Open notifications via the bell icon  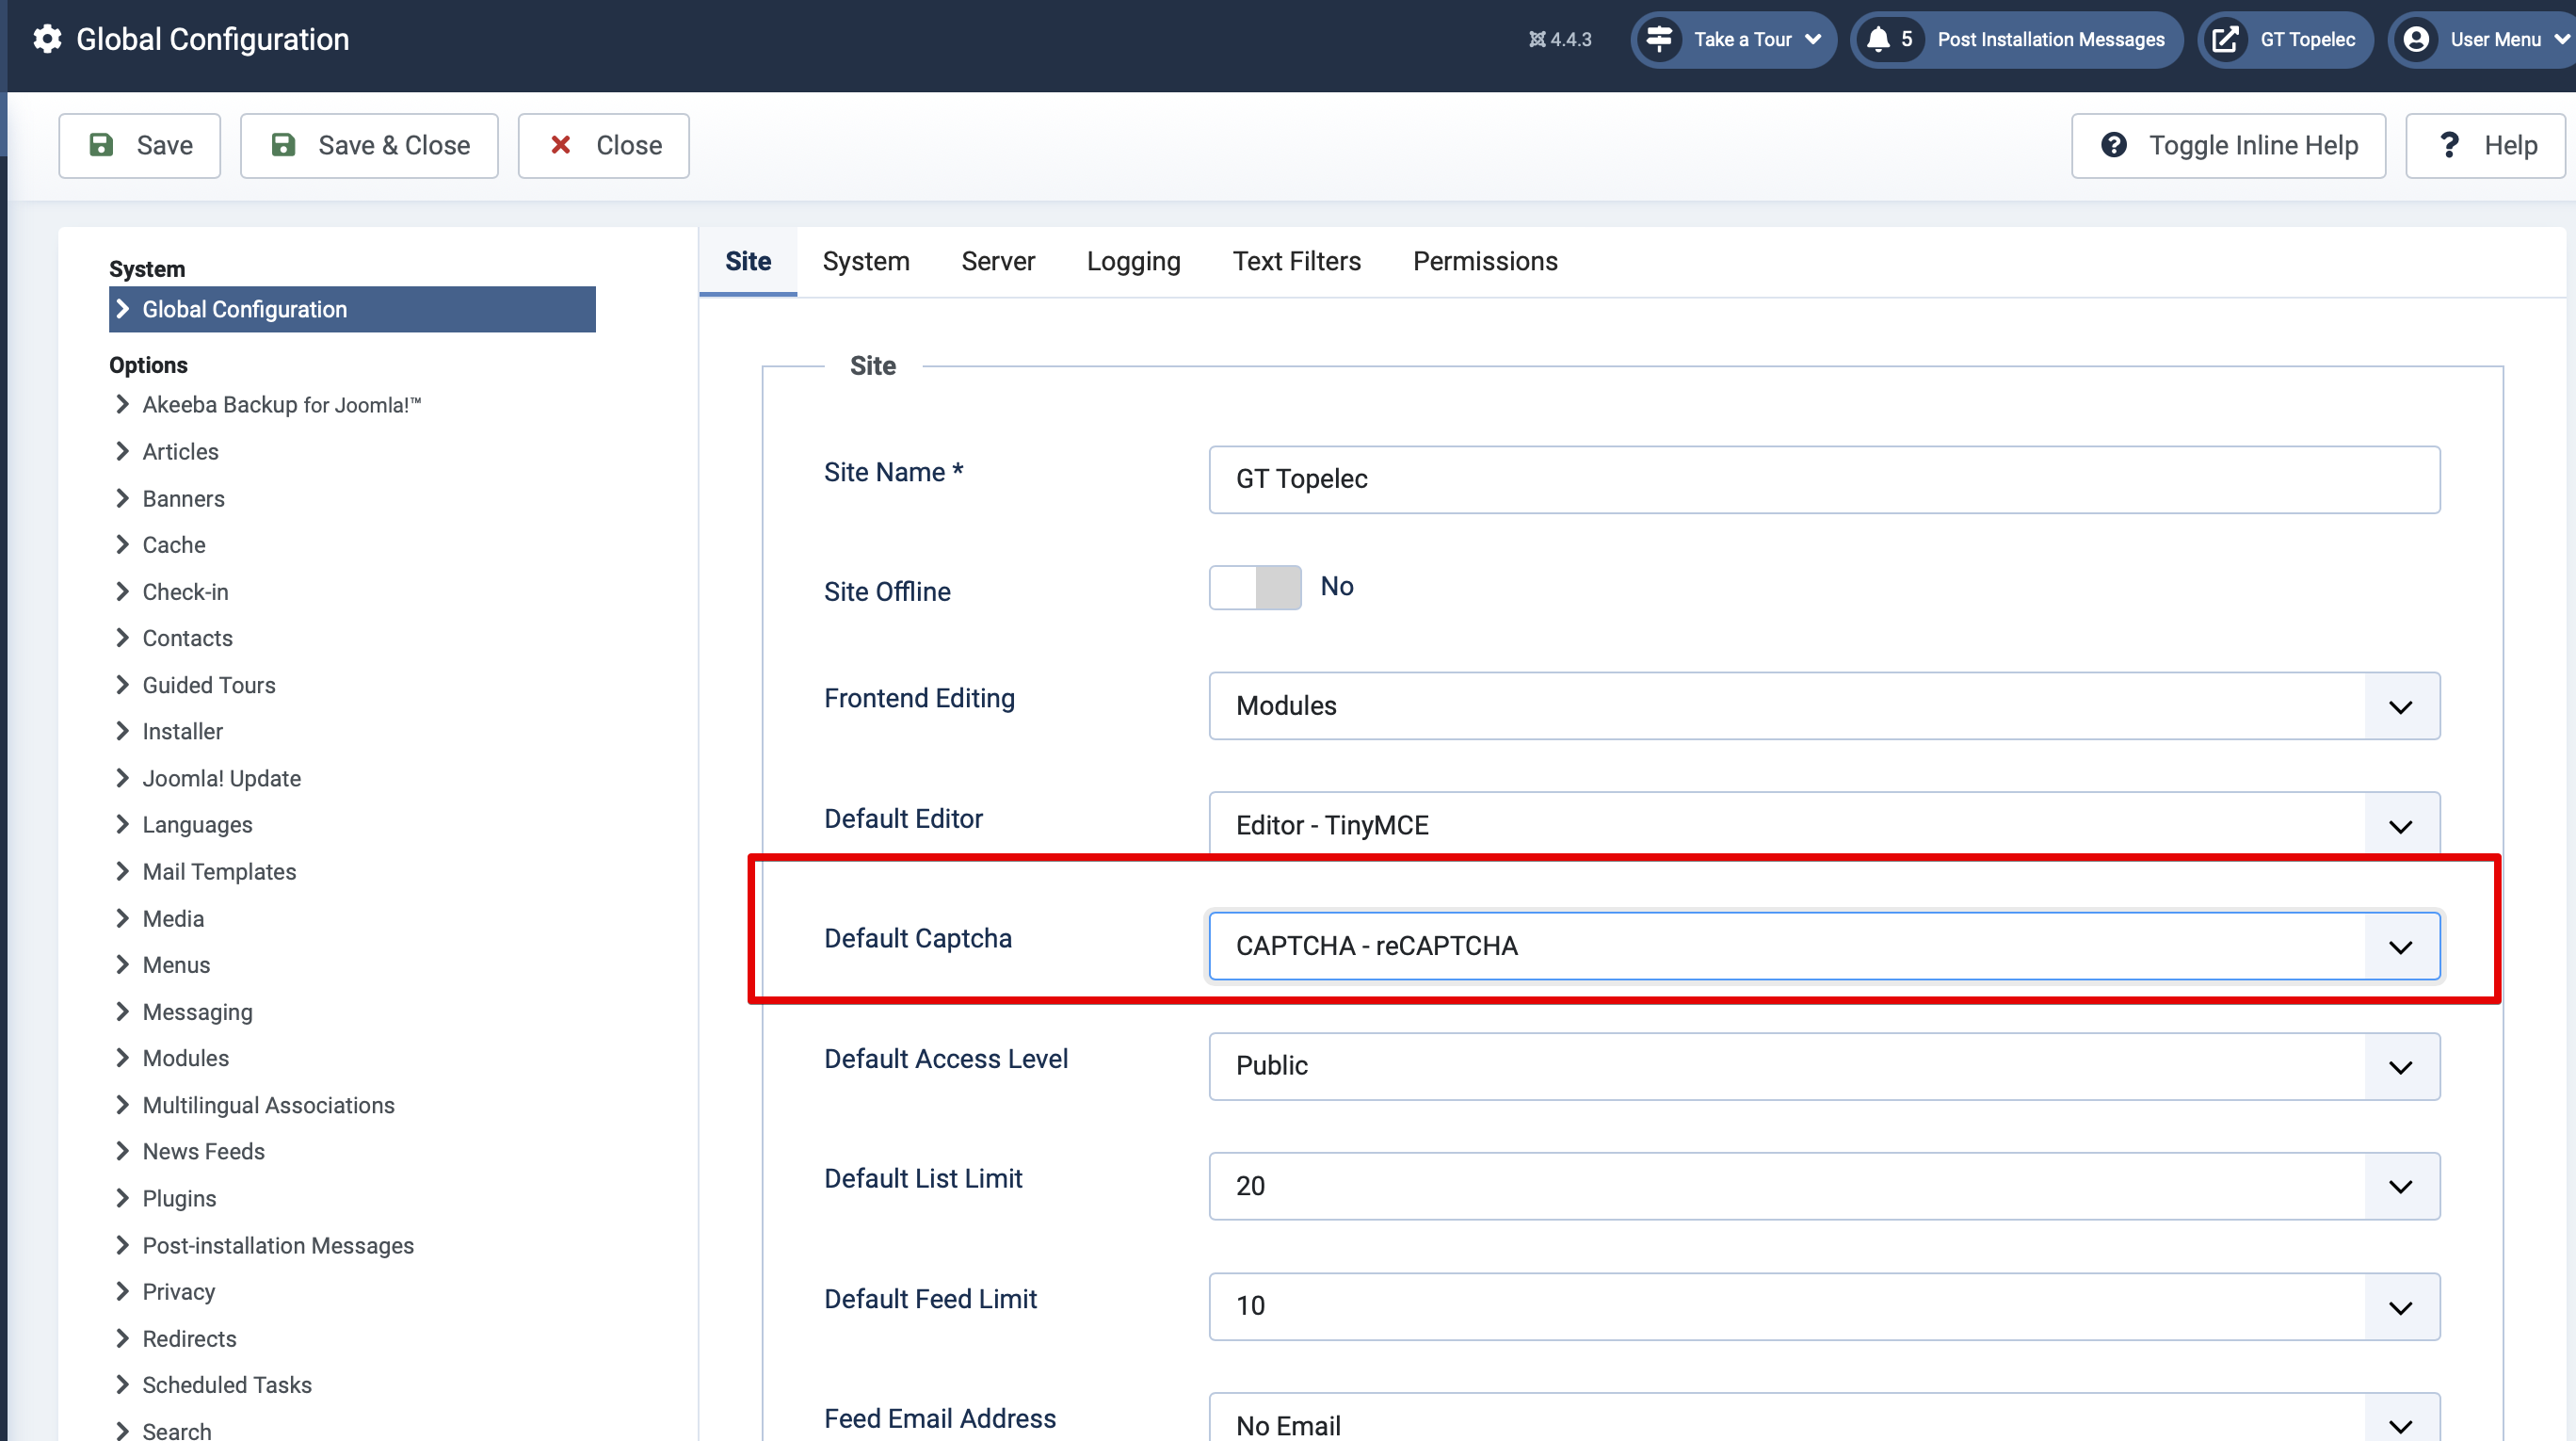(x=1878, y=39)
